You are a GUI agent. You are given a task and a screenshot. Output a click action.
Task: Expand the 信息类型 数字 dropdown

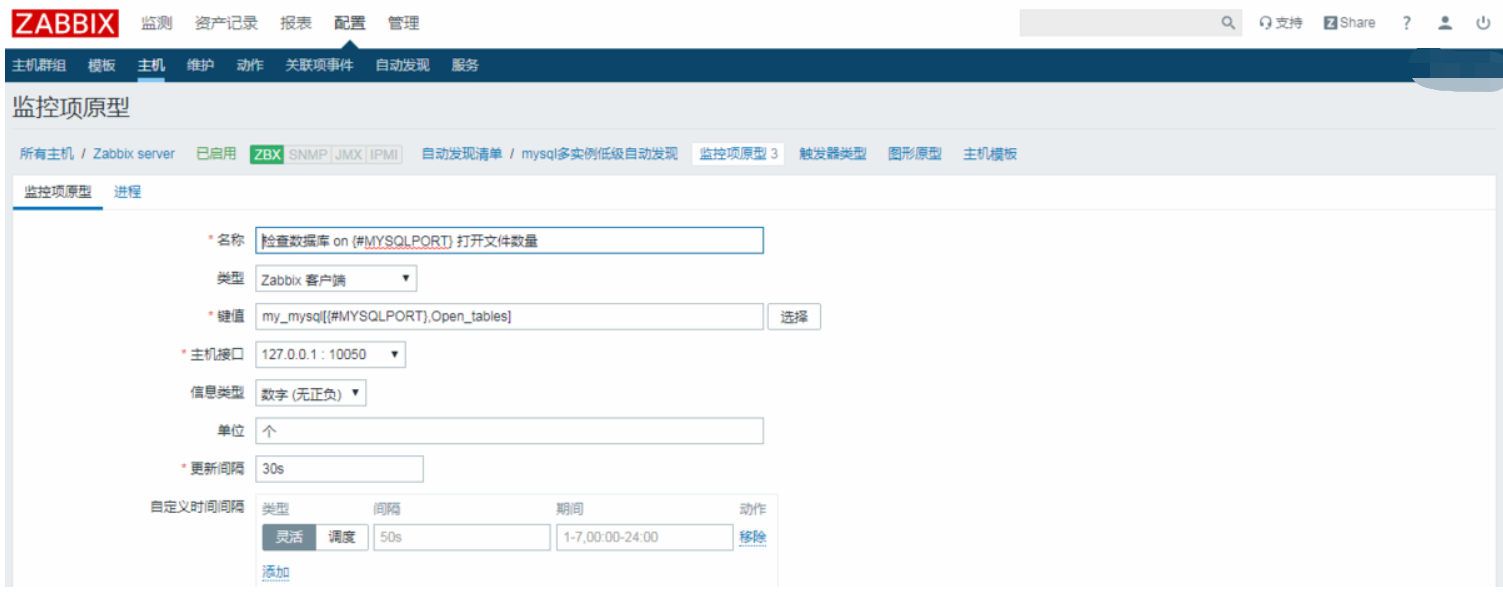pyautogui.click(x=311, y=393)
